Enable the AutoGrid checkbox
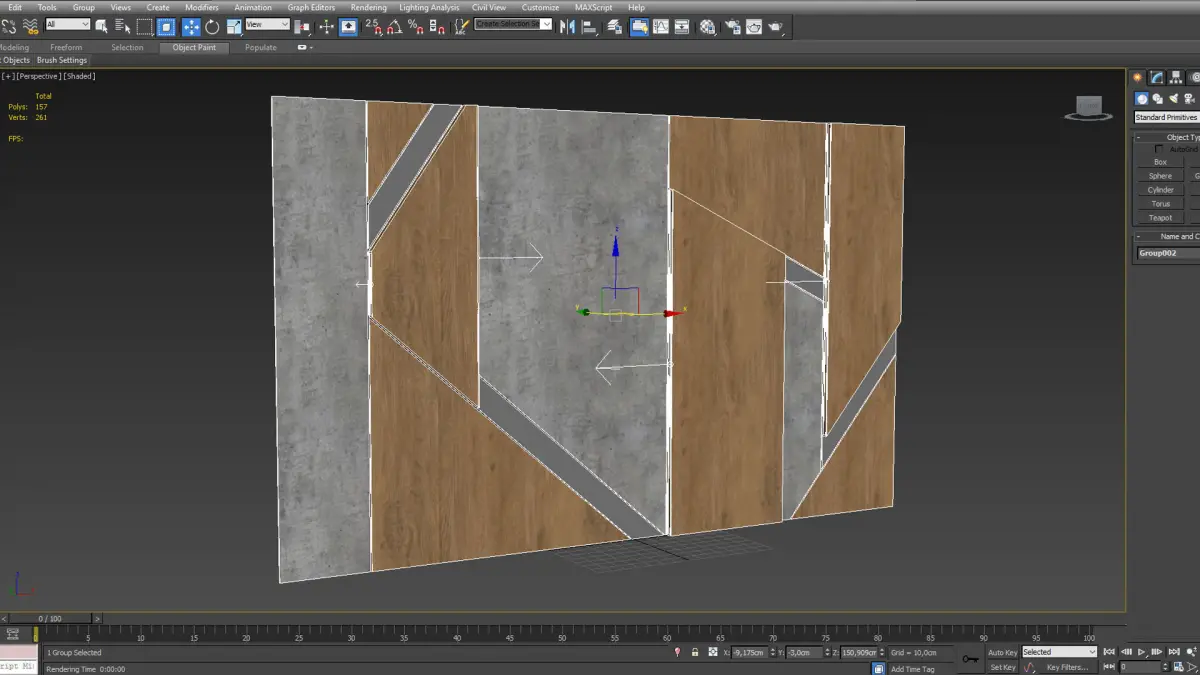The height and width of the screenshot is (675, 1200). [1159, 149]
